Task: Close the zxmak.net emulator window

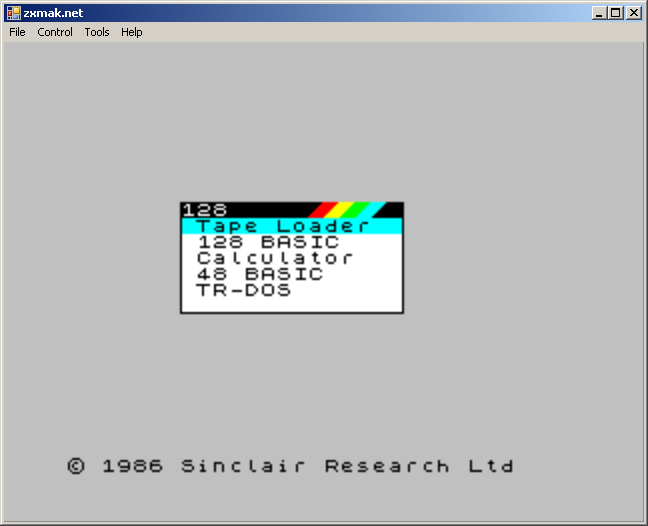Action: (x=633, y=13)
